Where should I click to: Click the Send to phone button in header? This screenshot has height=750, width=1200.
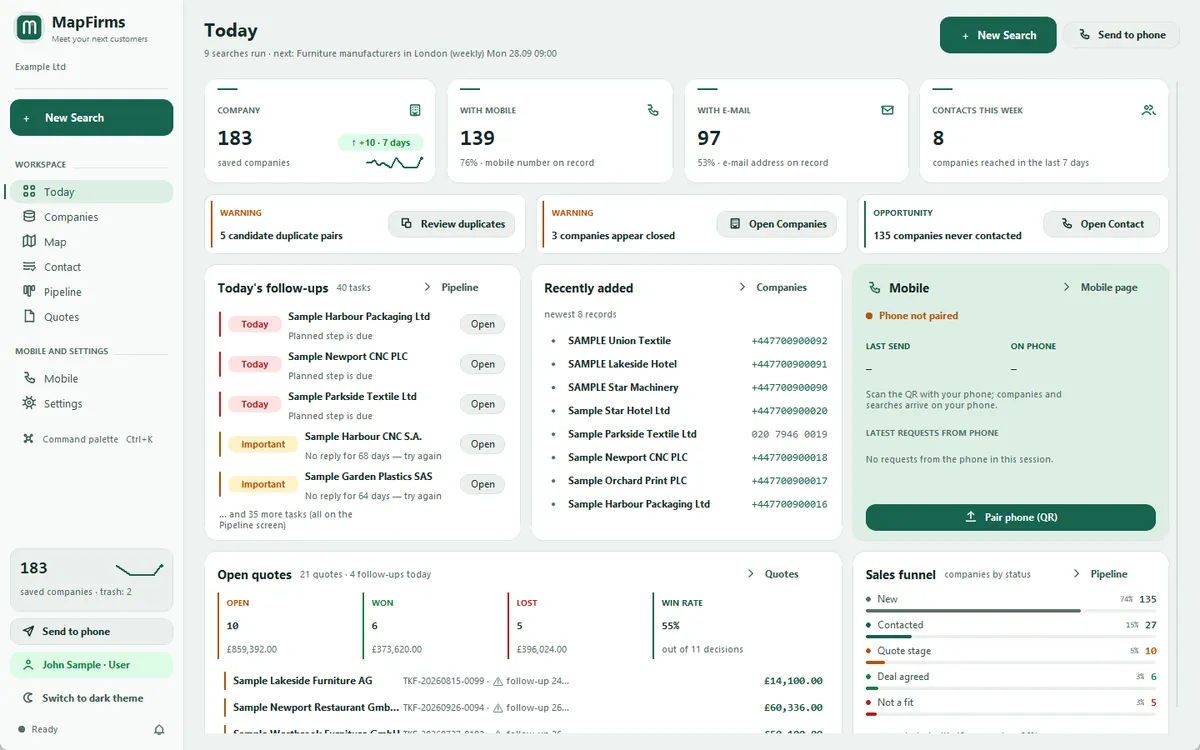(1121, 35)
